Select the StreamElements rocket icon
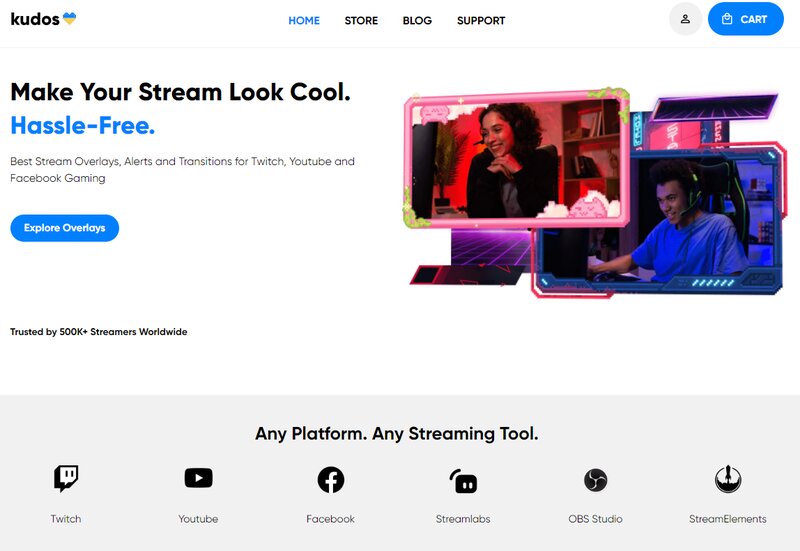Viewport: 800px width, 551px height. pyautogui.click(x=728, y=479)
